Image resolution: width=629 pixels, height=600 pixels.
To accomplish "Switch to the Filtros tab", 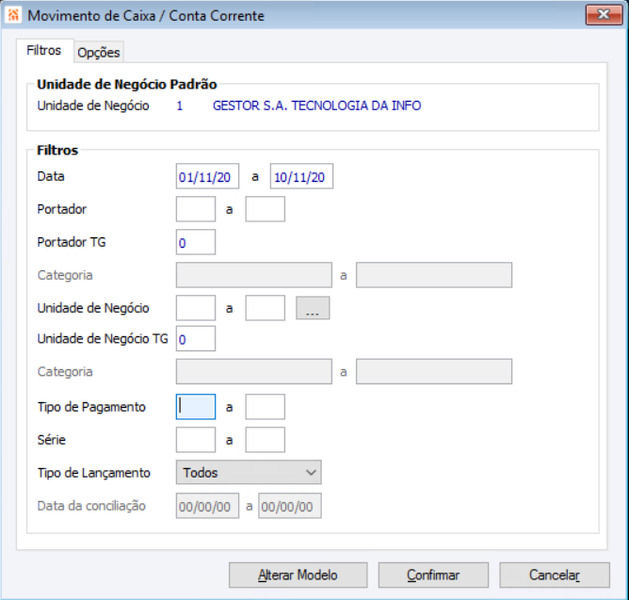I will click(x=44, y=51).
